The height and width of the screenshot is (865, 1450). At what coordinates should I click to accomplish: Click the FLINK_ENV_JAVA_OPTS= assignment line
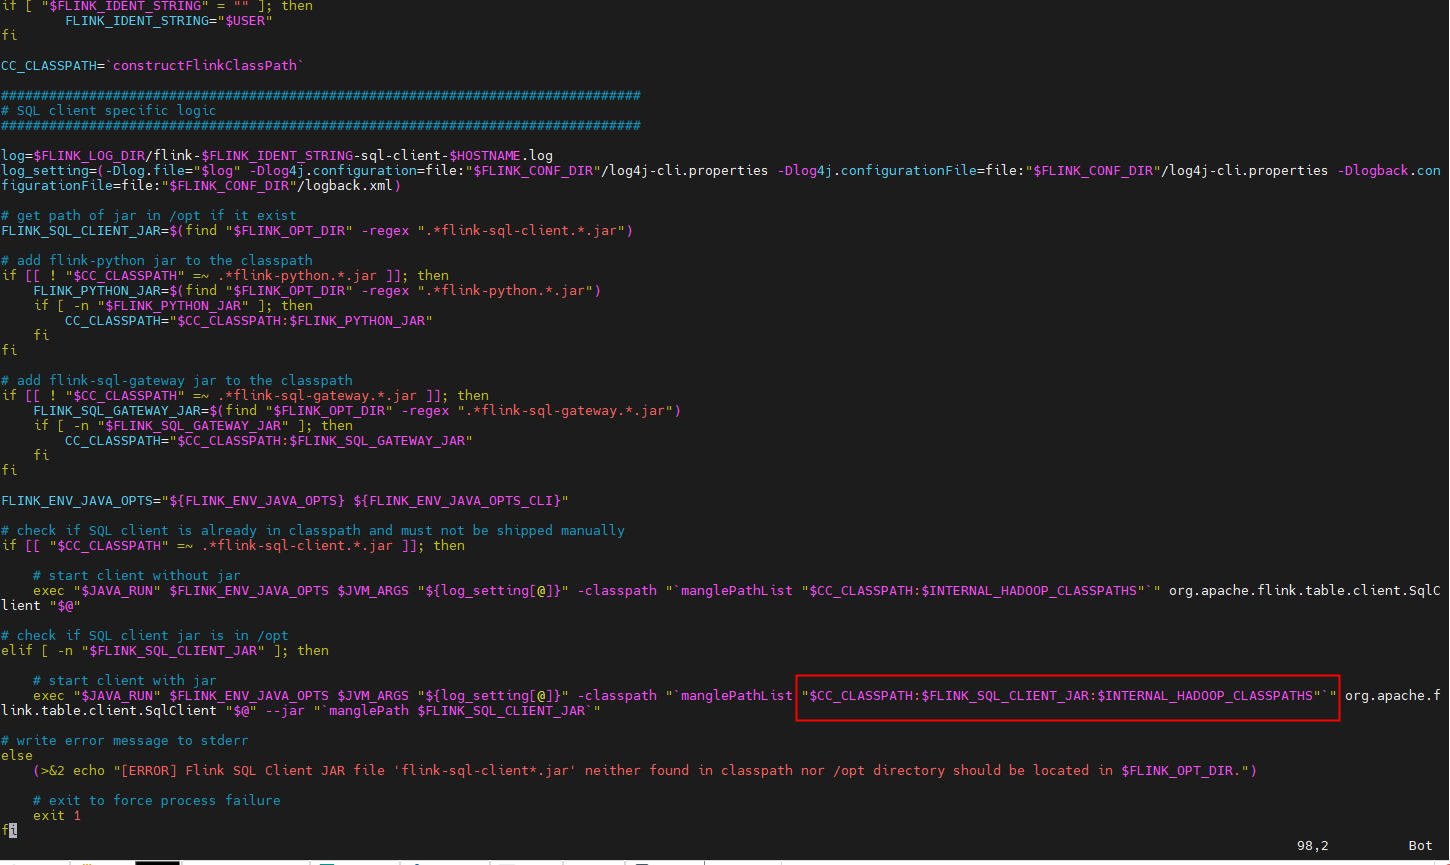tap(284, 500)
